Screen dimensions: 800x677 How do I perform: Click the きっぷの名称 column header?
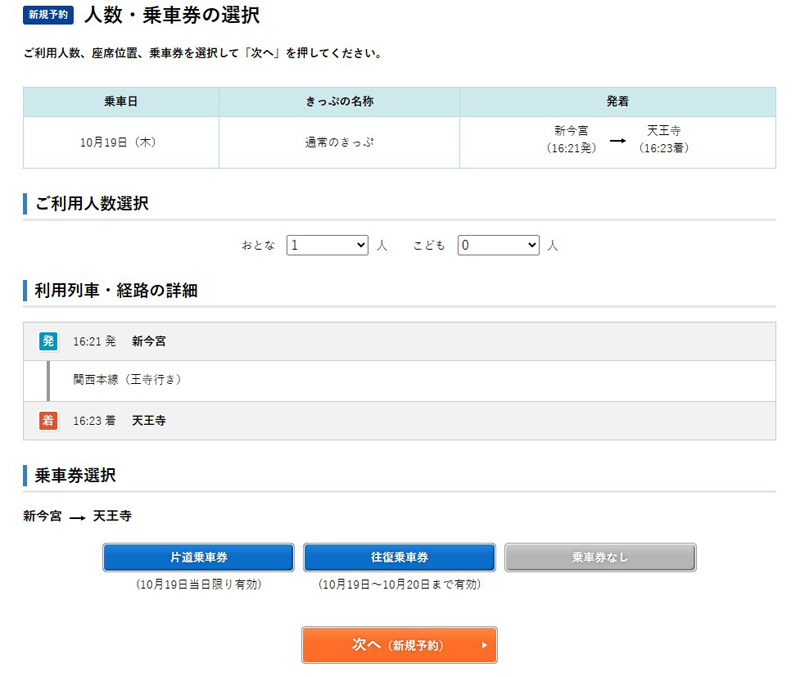pyautogui.click(x=339, y=102)
